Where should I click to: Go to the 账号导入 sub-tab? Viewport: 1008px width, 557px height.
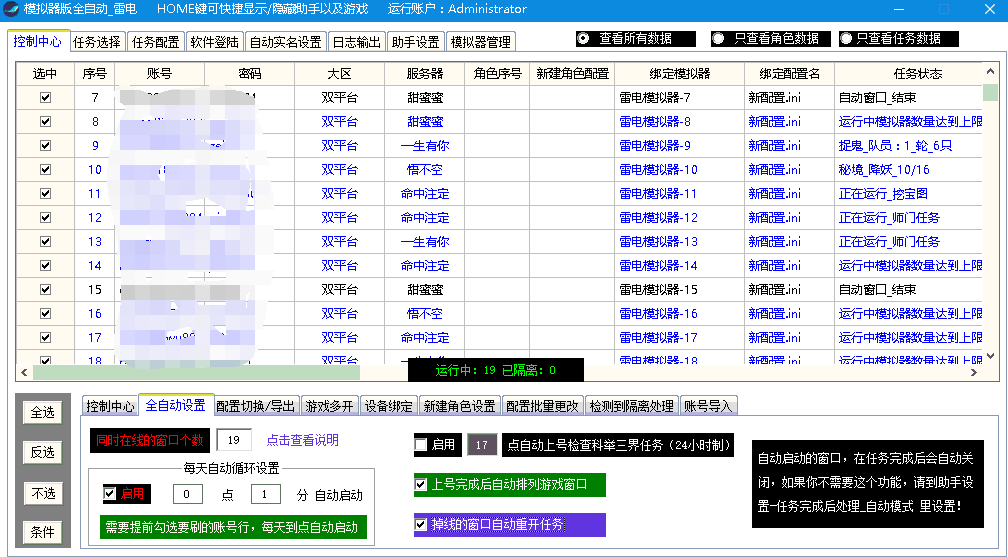[x=707, y=406]
